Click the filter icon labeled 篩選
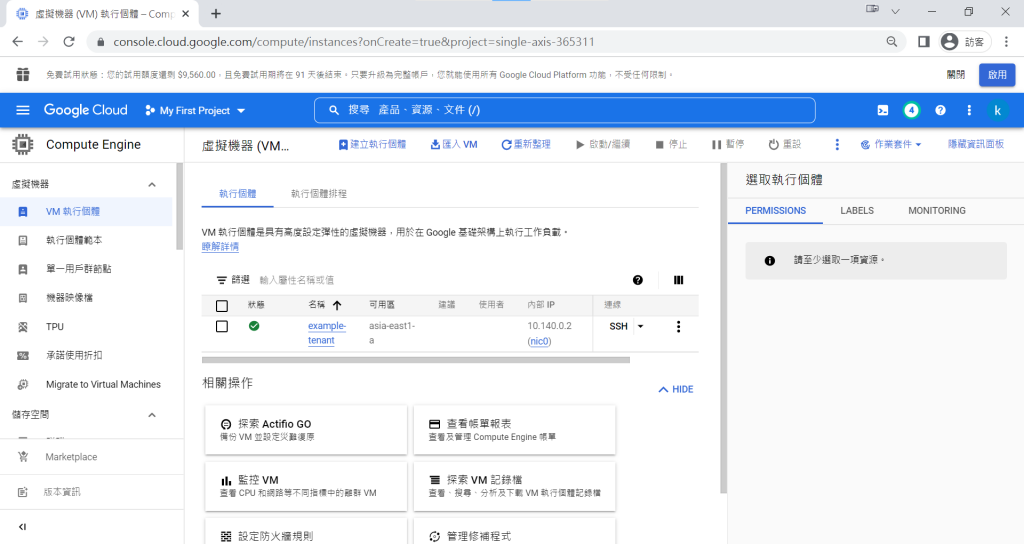The width and height of the screenshot is (1024, 544). coord(221,280)
